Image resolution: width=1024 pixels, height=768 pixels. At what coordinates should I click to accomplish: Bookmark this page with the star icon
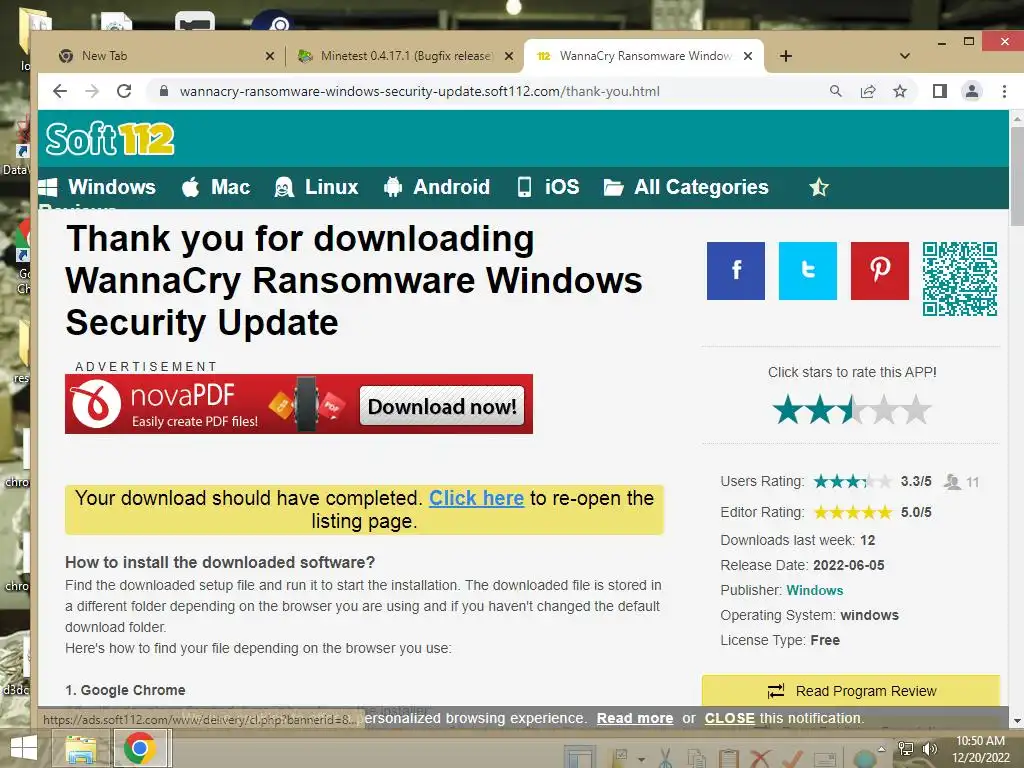tap(900, 91)
